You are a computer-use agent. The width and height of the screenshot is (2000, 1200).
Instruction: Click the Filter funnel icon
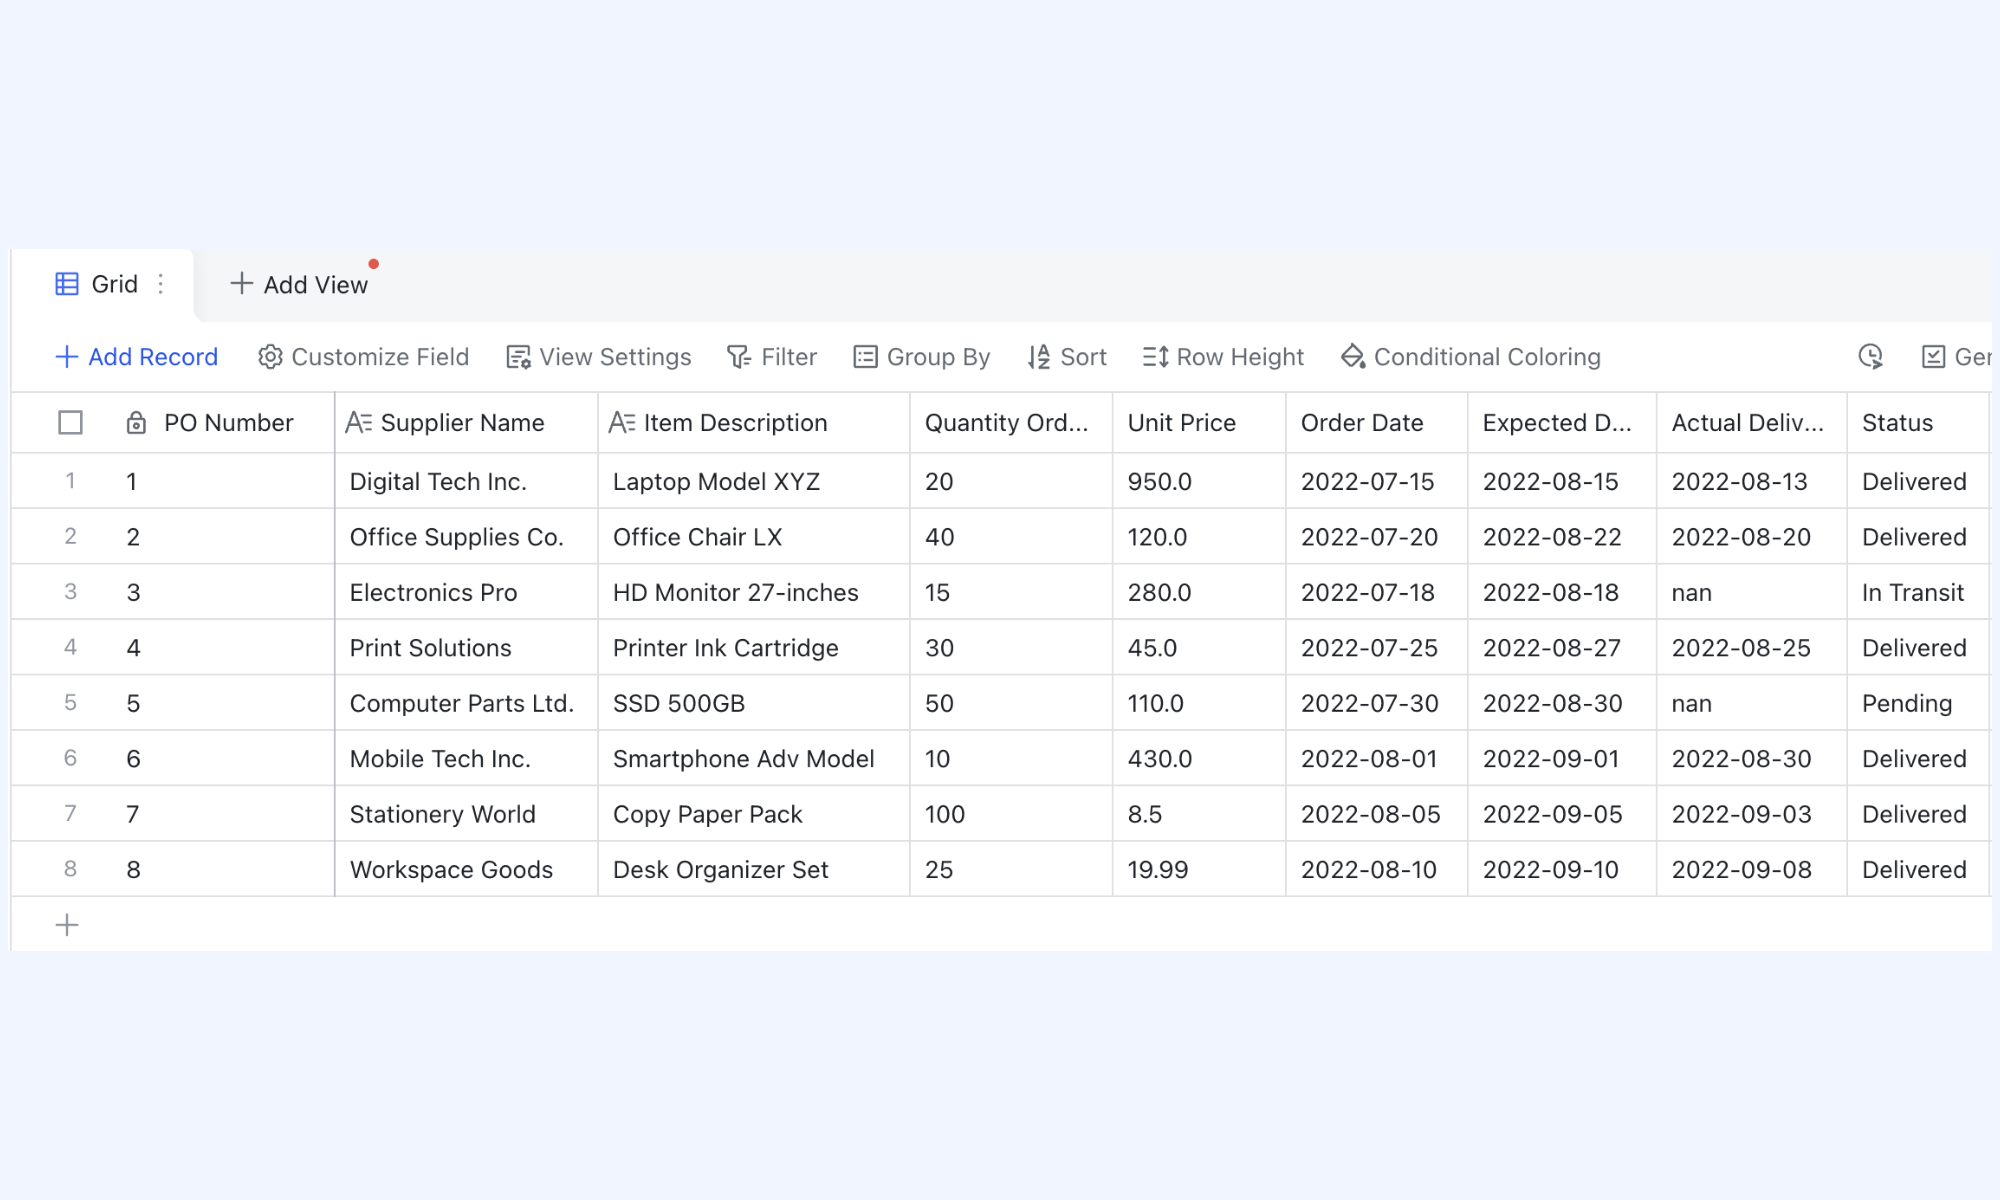[x=739, y=357]
